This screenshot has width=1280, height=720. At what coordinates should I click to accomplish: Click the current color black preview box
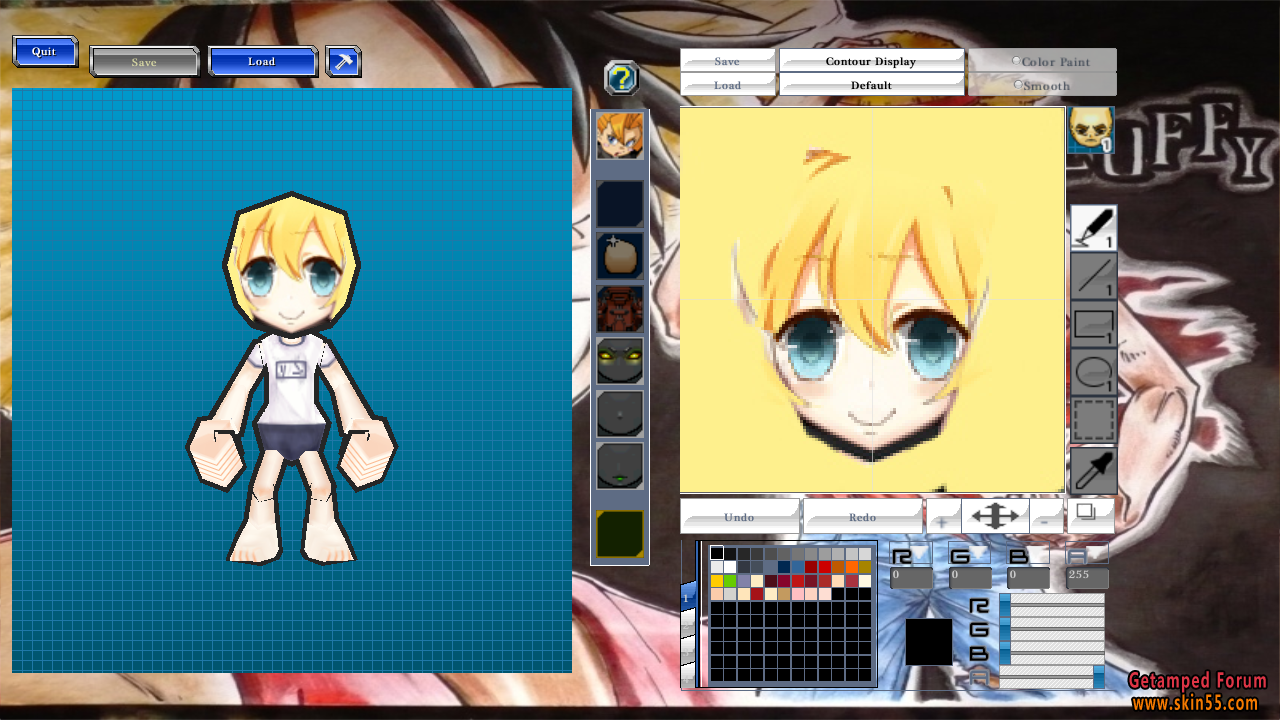[929, 642]
